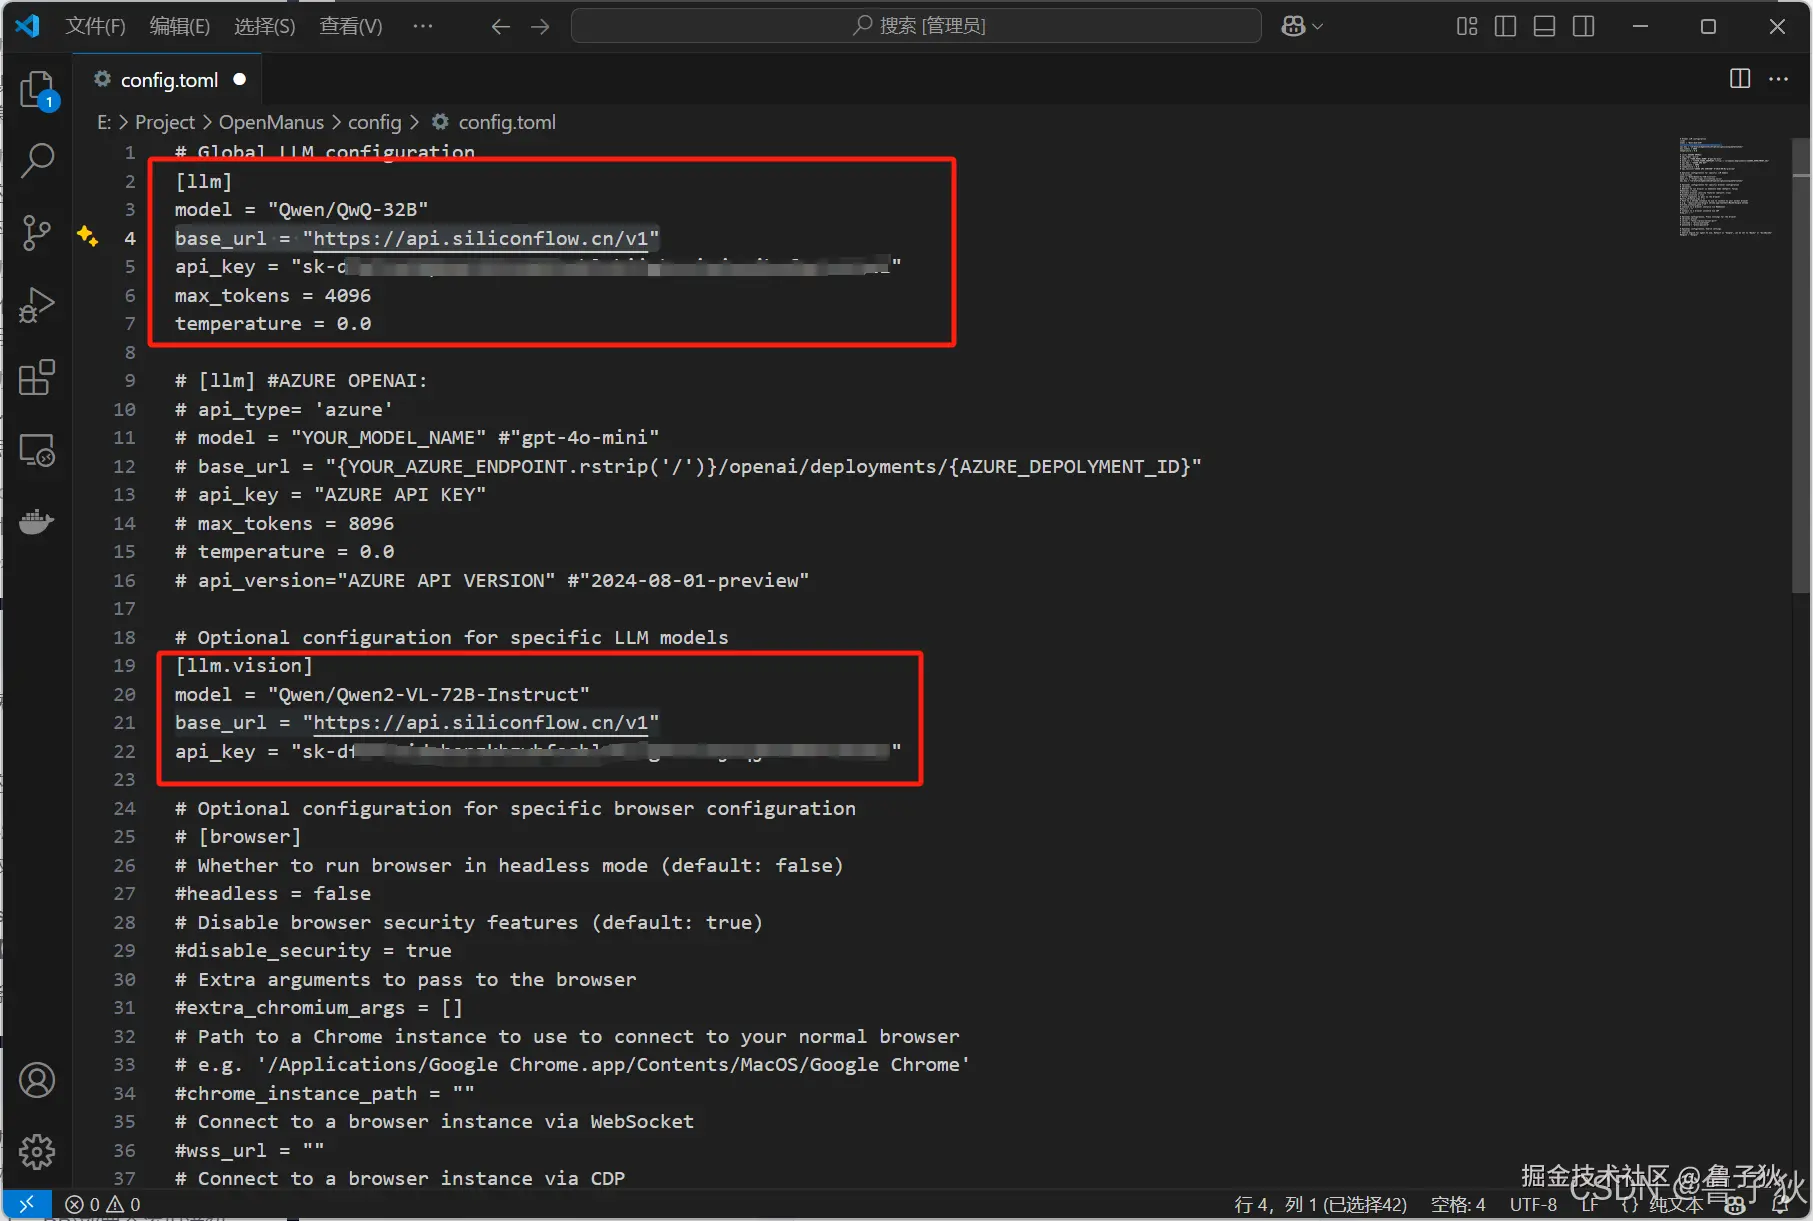
Task: Open the 选择(S) menu
Action: click(265, 26)
